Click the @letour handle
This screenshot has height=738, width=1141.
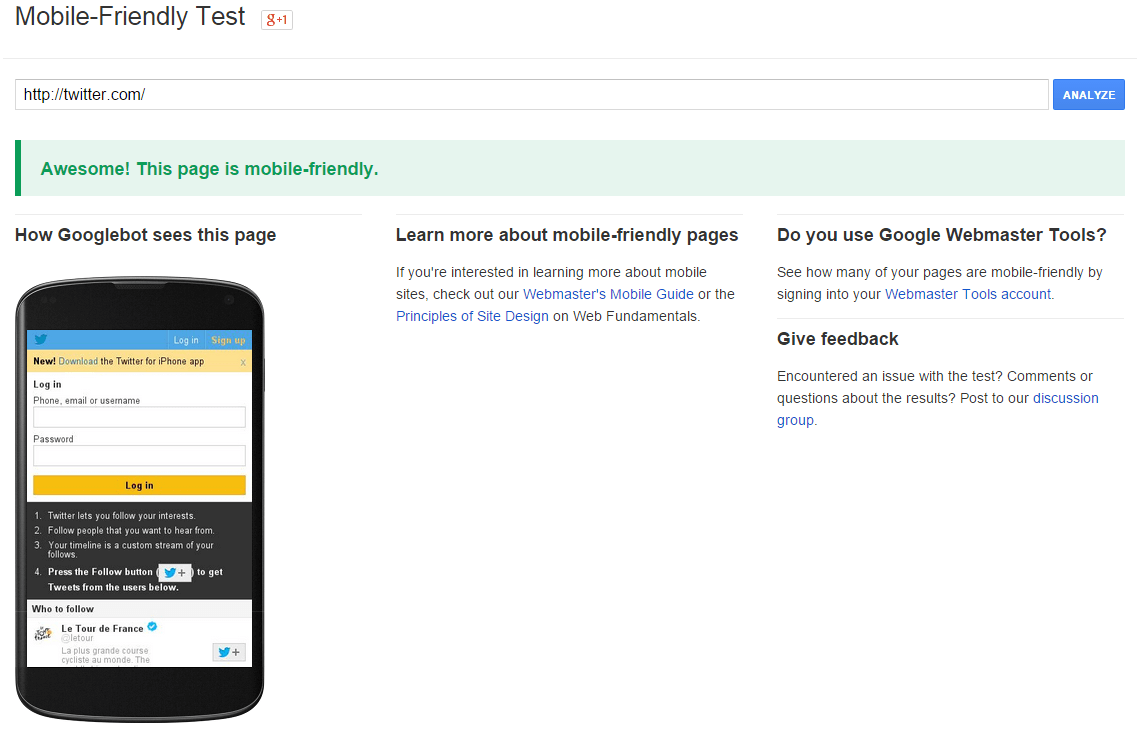pyautogui.click(x=77, y=638)
